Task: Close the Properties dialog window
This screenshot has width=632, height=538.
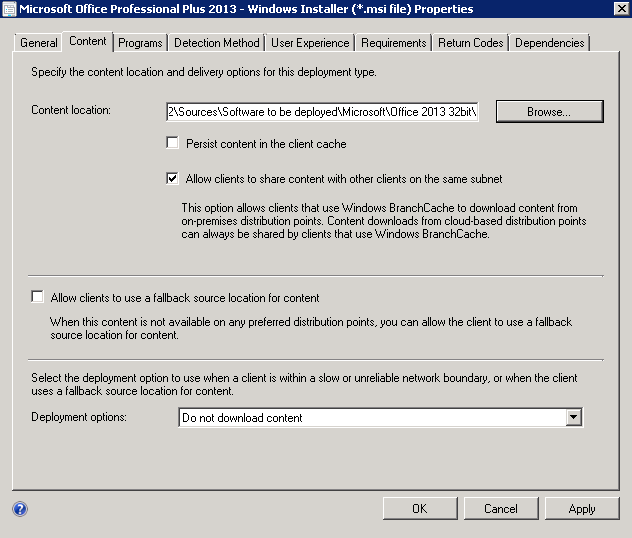Action: [x=621, y=8]
